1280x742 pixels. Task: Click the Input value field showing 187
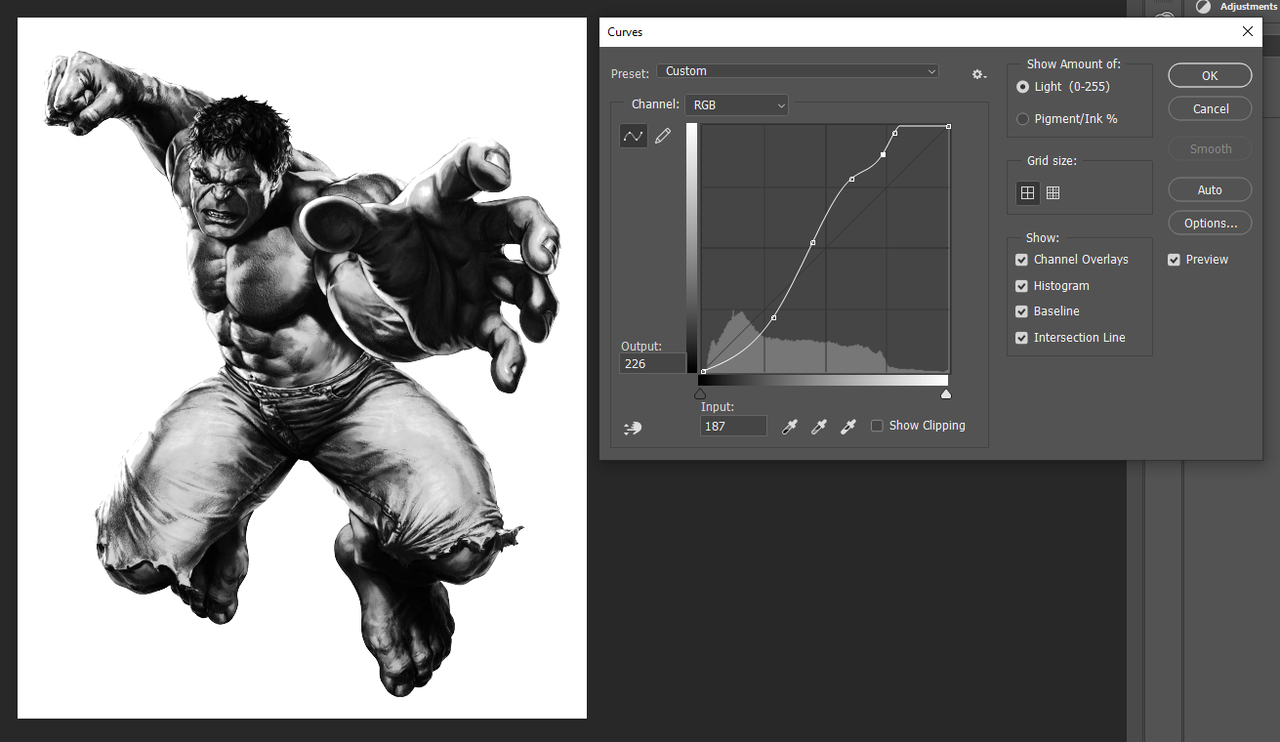[734, 426]
